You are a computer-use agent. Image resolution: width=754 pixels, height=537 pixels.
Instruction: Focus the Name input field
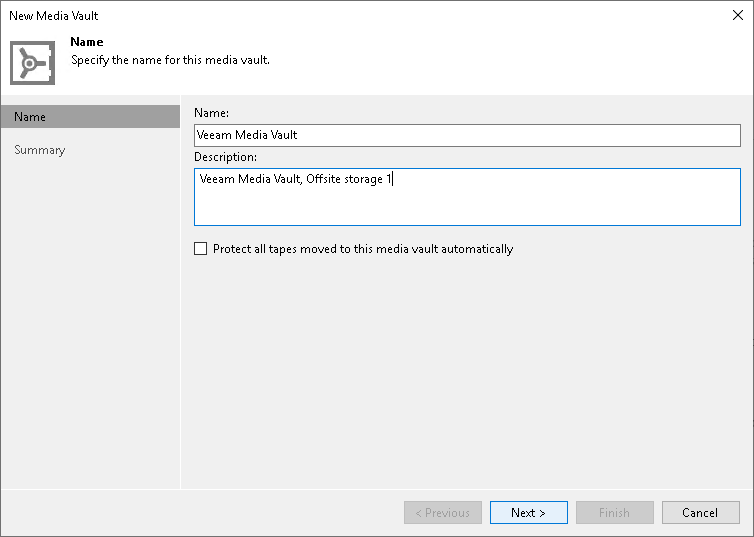coord(467,135)
